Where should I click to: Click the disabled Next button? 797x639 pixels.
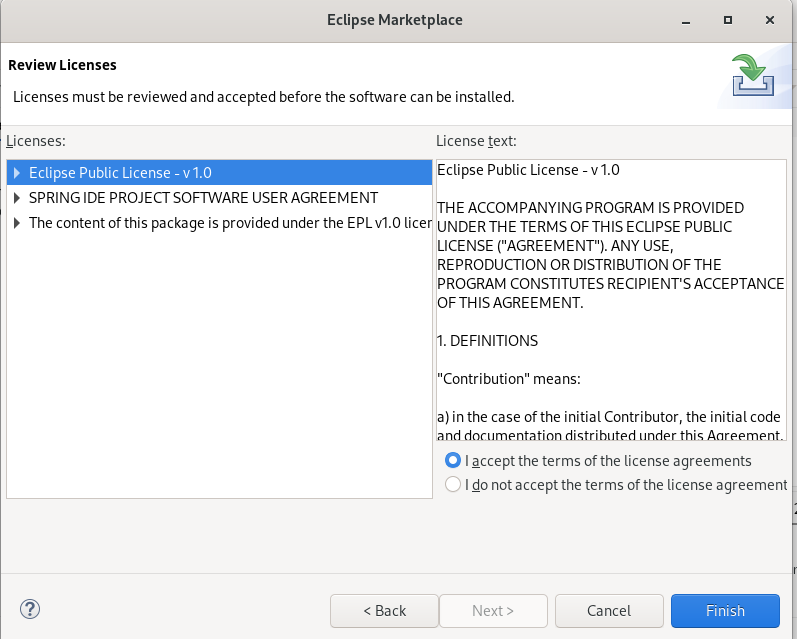(x=493, y=611)
